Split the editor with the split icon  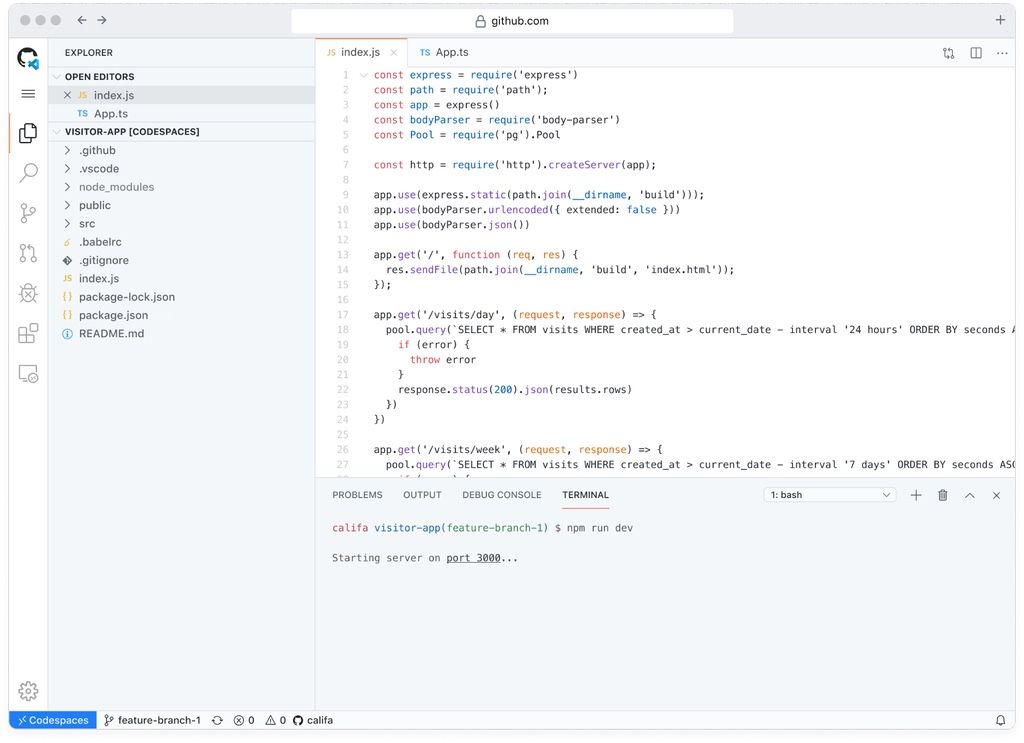[976, 53]
